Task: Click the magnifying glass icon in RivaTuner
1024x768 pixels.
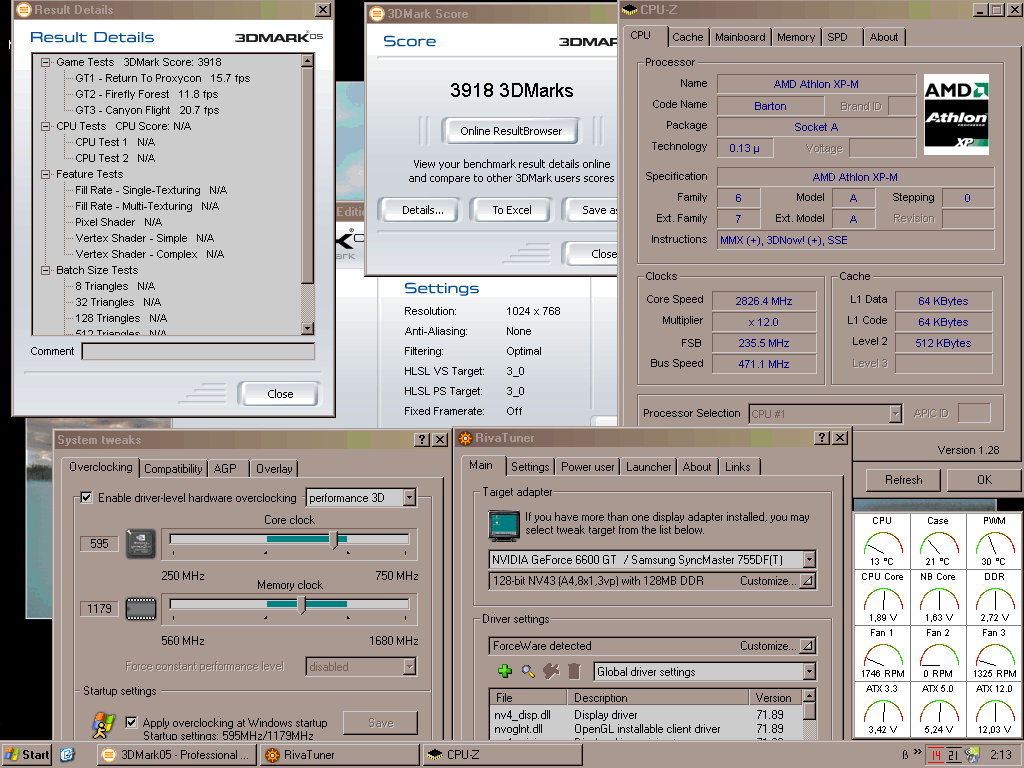Action: pos(528,671)
